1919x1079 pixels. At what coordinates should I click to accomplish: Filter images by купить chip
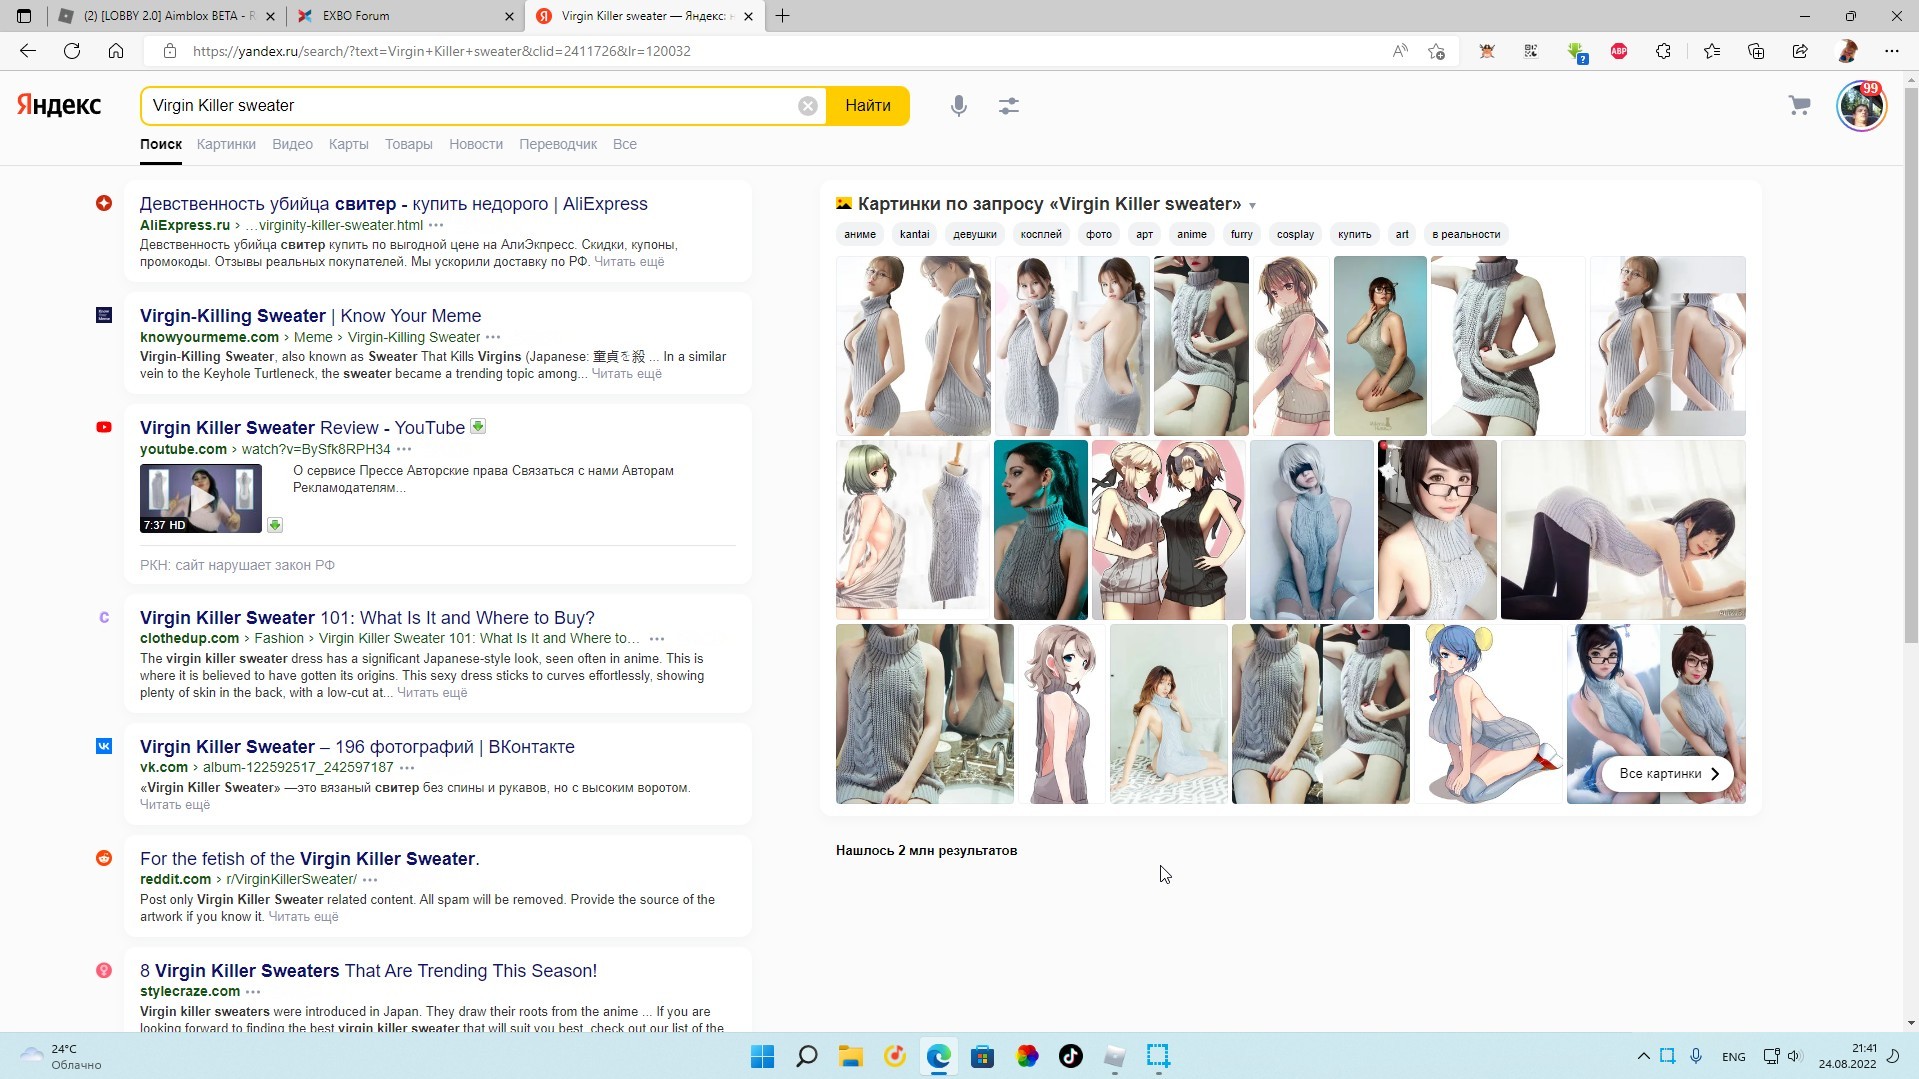(1354, 234)
